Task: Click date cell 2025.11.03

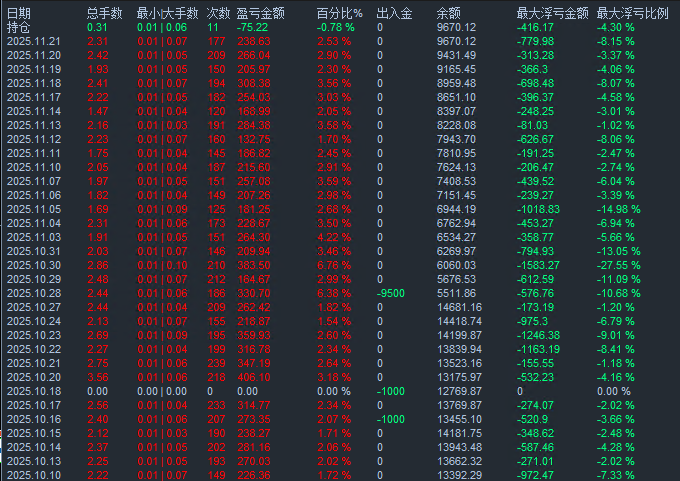Action: tap(34, 237)
